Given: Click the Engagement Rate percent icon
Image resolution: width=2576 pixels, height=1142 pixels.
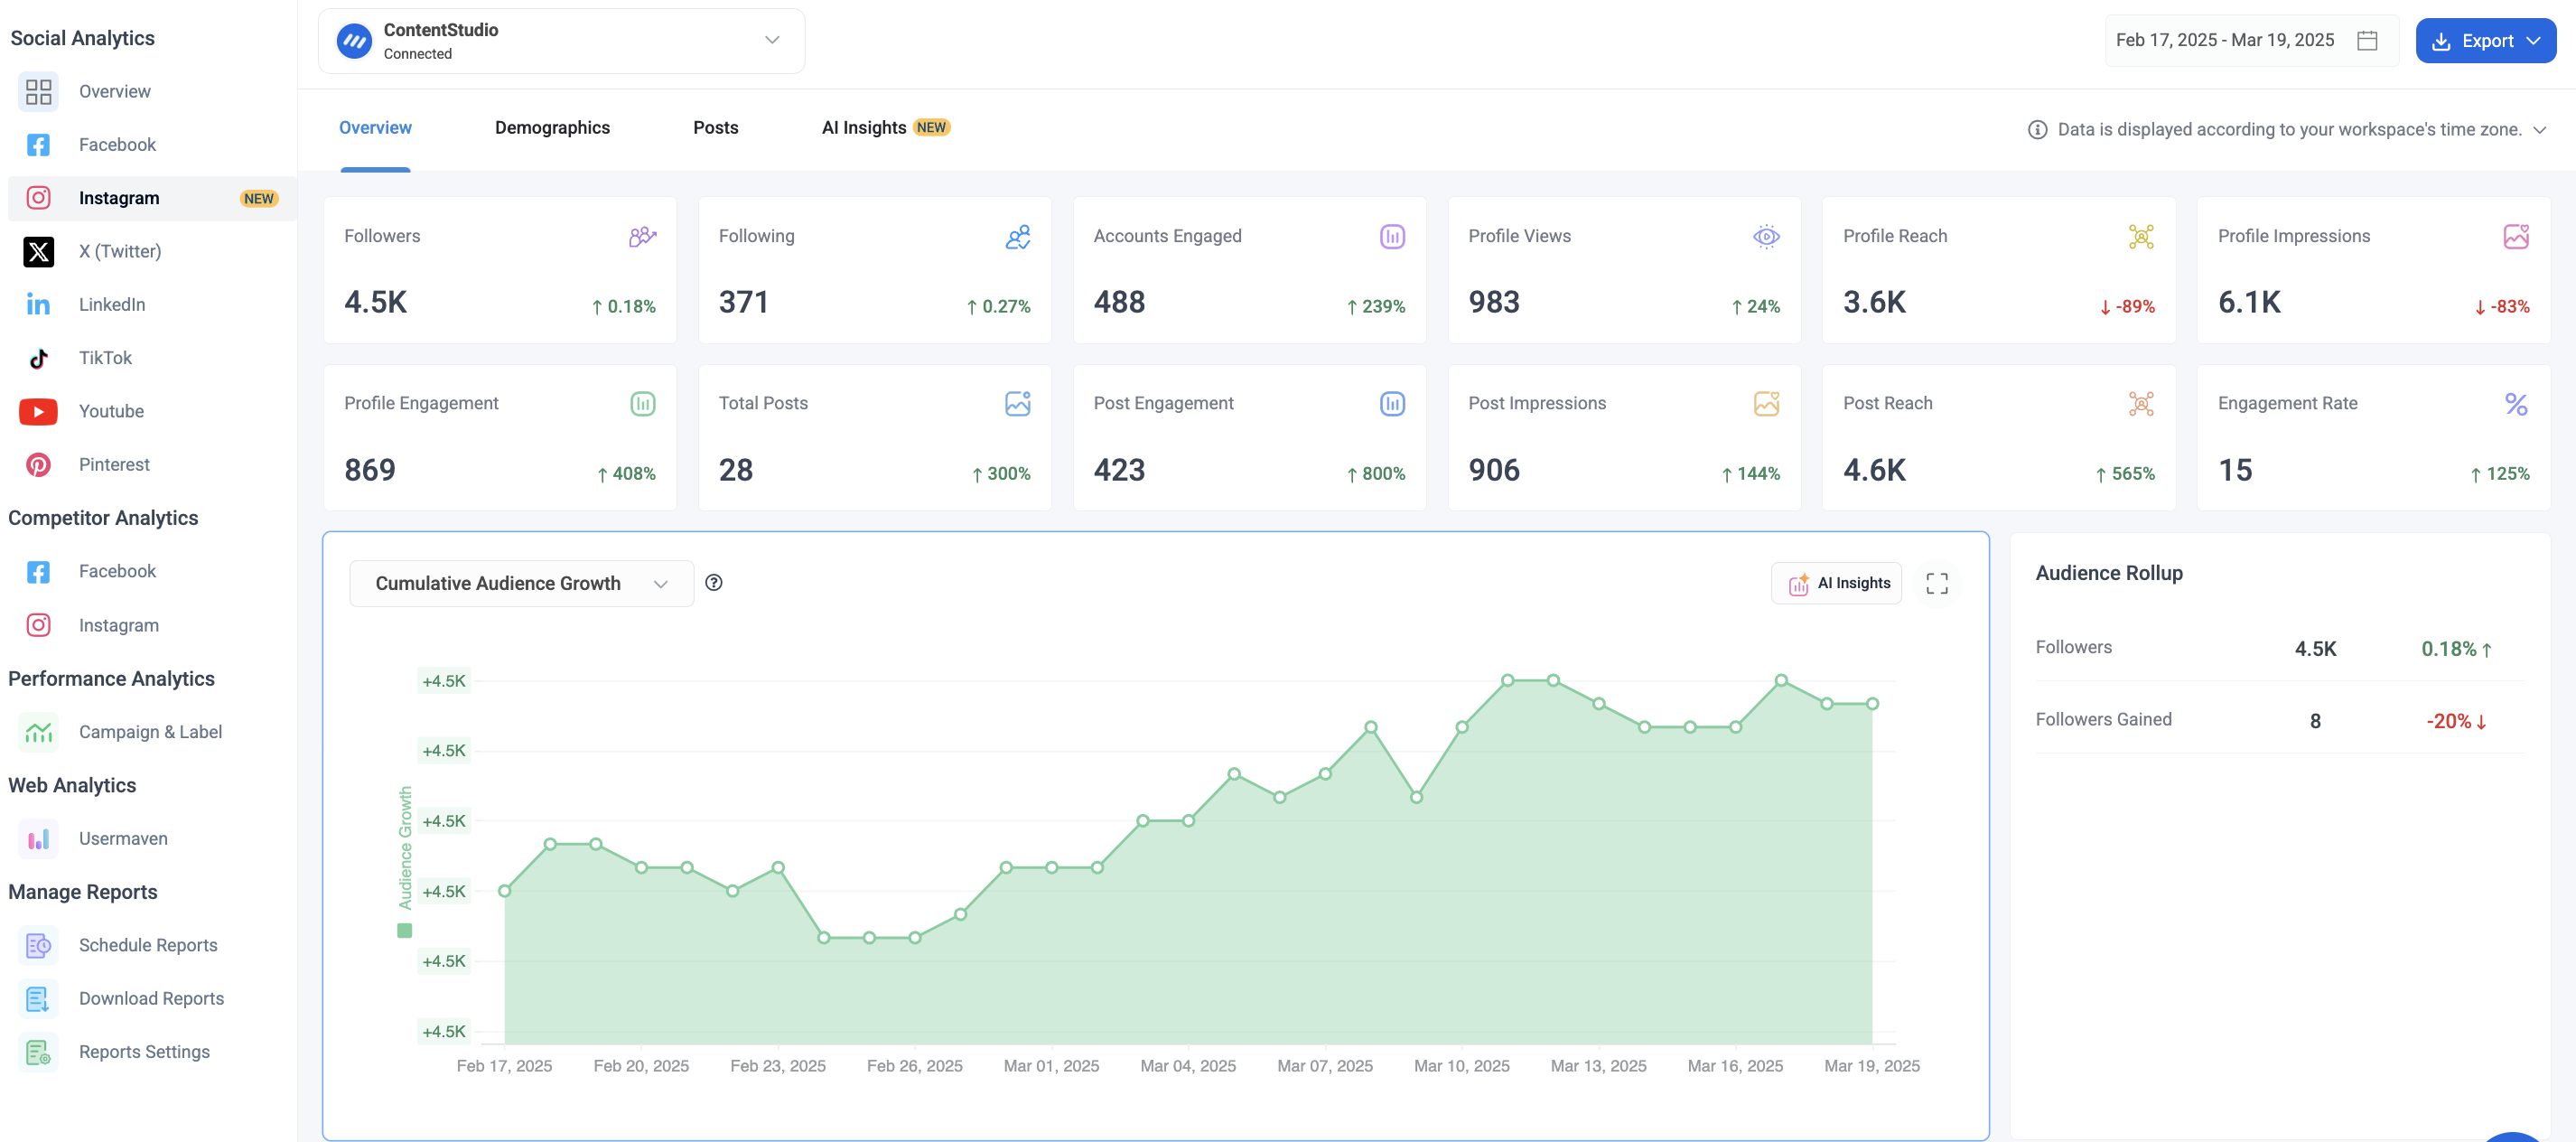Looking at the screenshot, I should click(2516, 404).
